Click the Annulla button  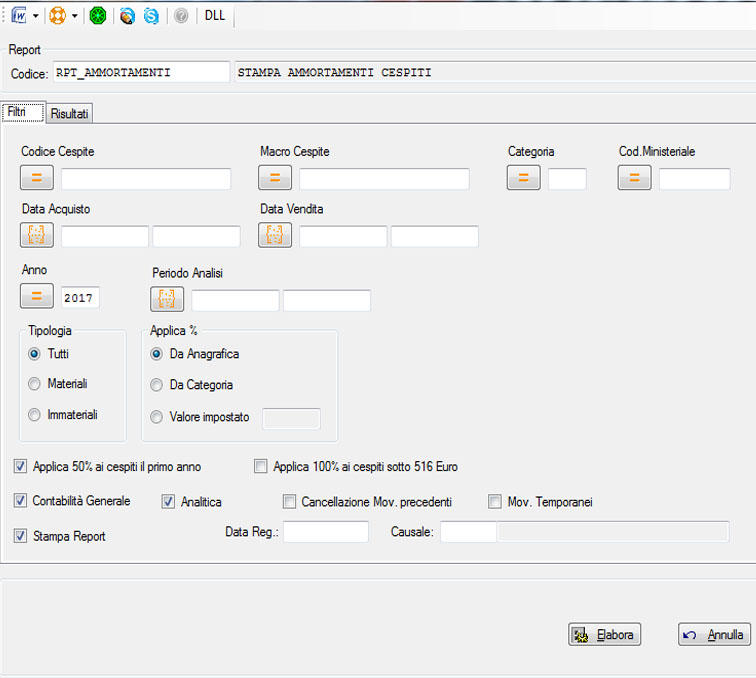click(715, 635)
